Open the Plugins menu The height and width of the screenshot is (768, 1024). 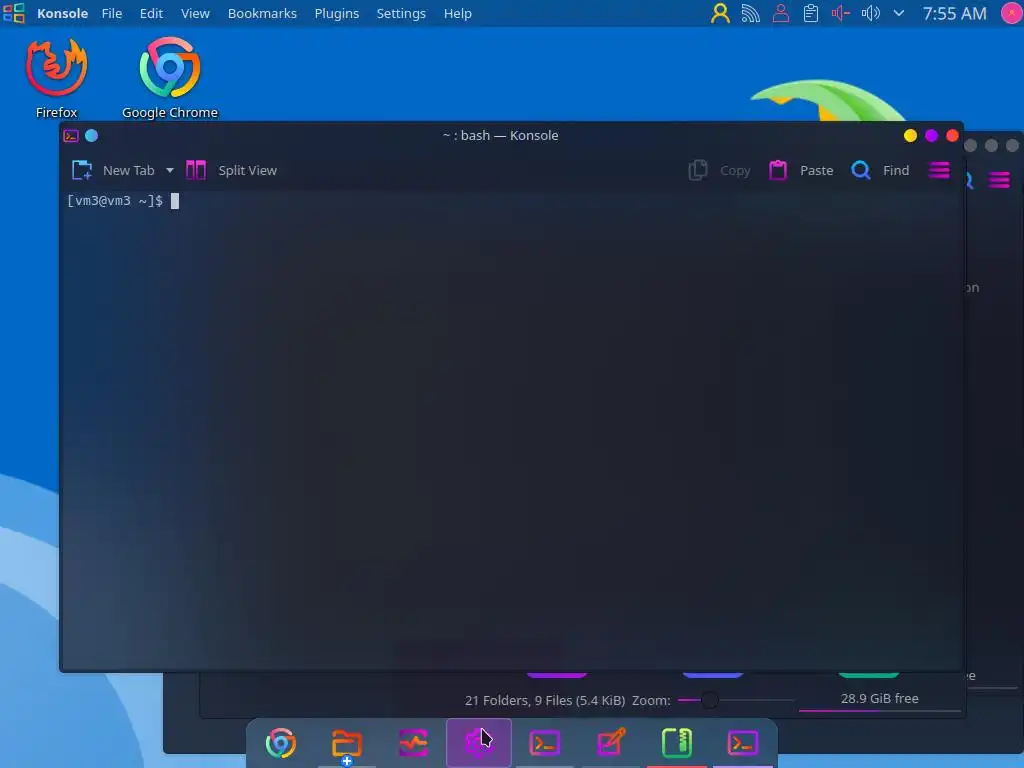[x=336, y=13]
